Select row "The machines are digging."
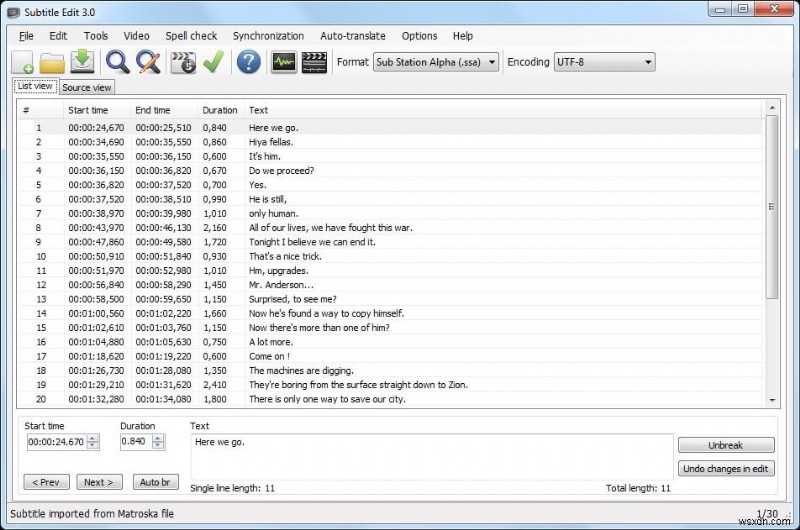The width and height of the screenshot is (800, 530). point(390,370)
